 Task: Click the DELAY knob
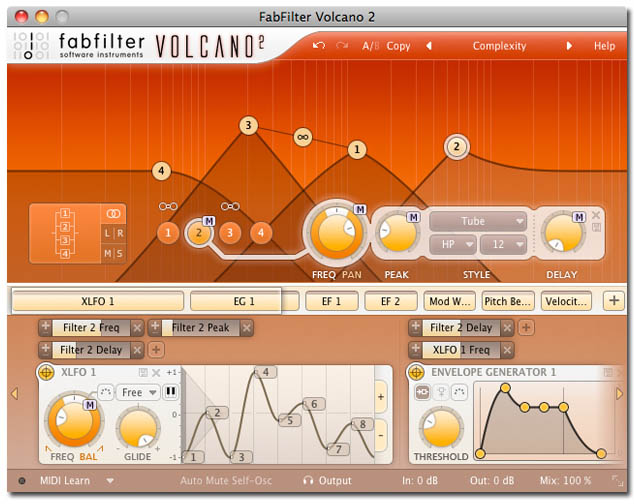(x=563, y=233)
